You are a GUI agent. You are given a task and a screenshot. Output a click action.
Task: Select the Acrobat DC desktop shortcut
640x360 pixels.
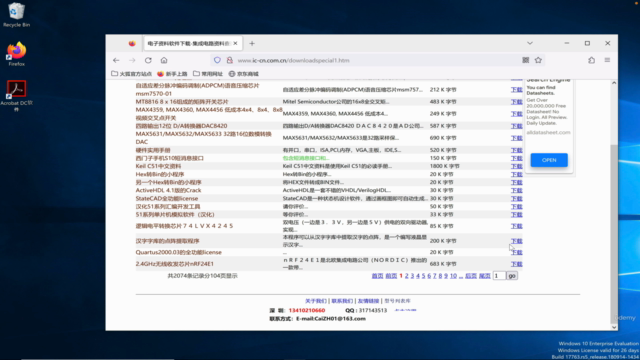(x=16, y=96)
